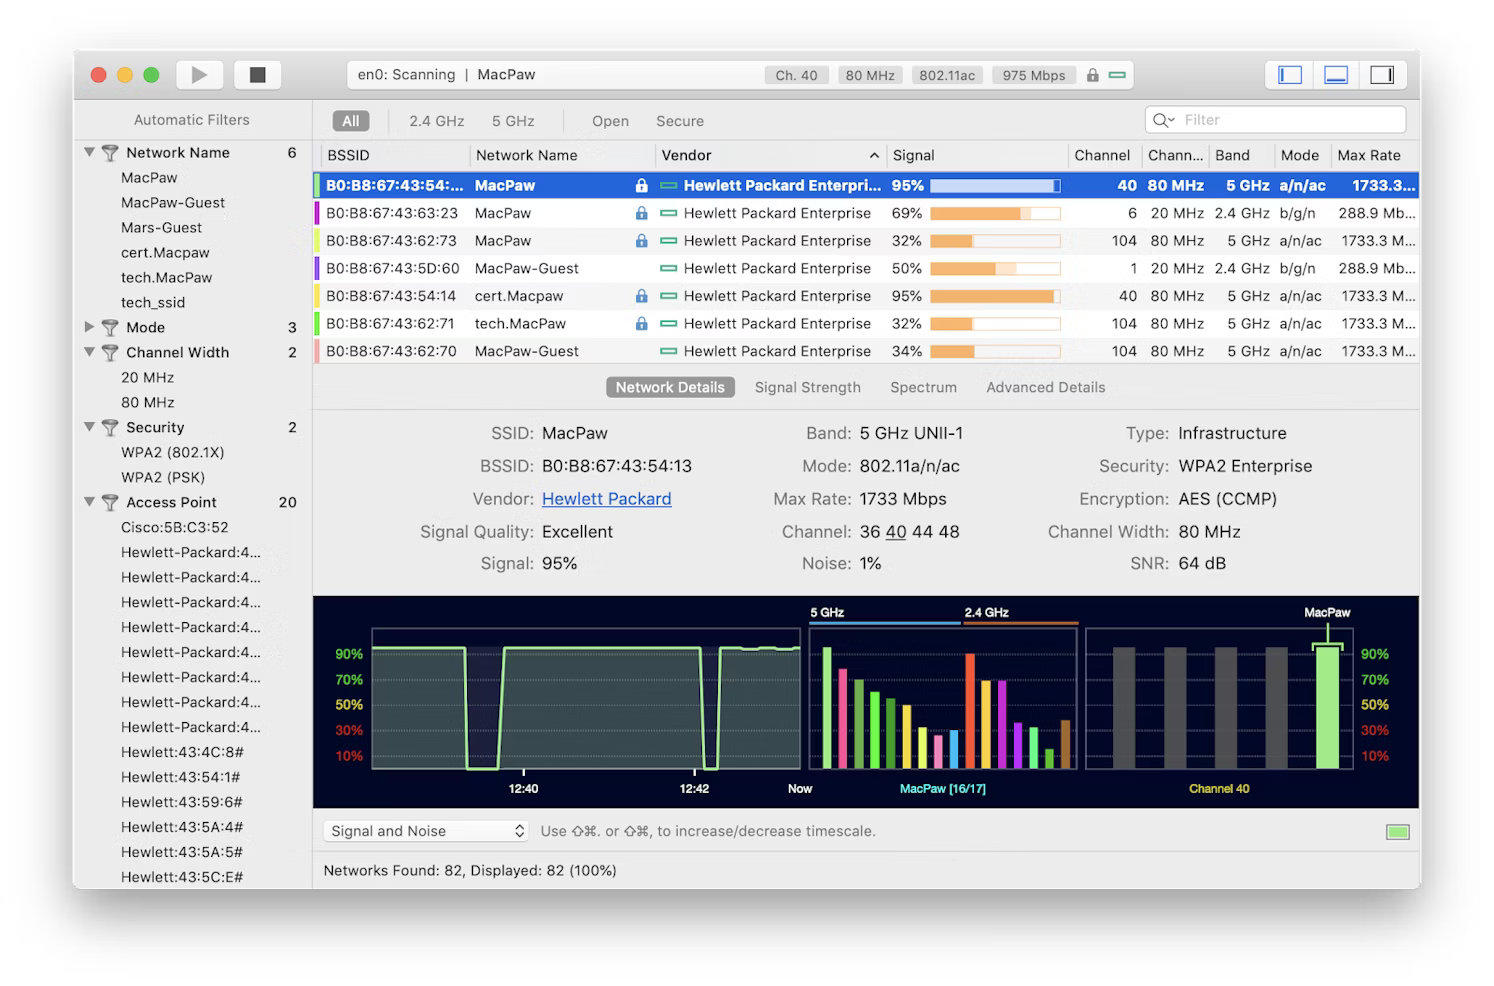Click the 2.4 GHz legend in chart

[x=986, y=613]
